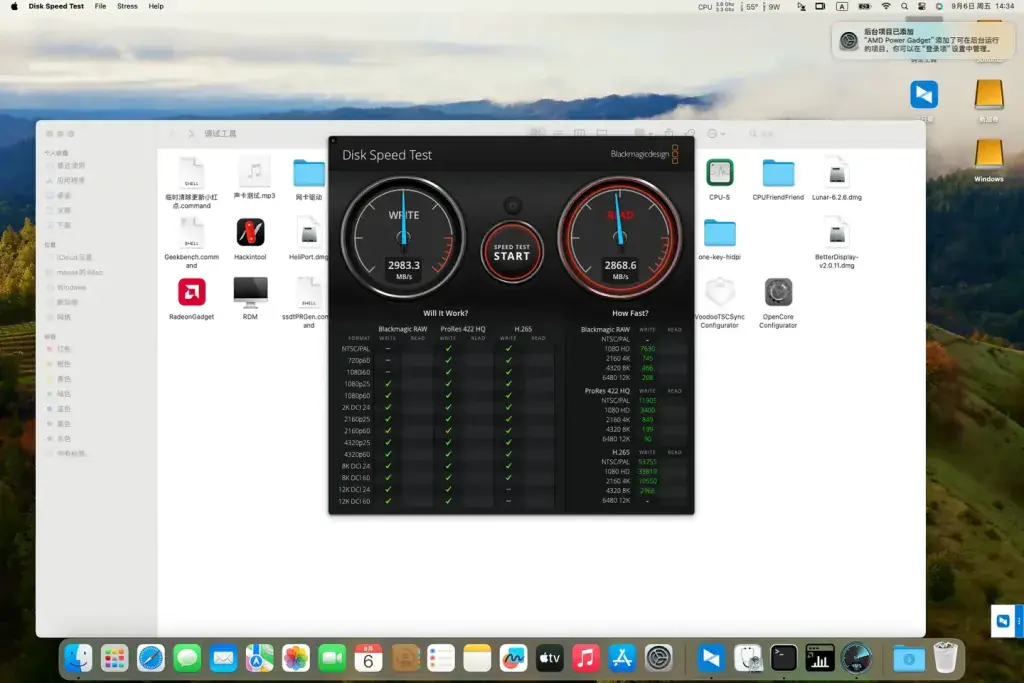Start the disk speed test
This screenshot has width=1024, height=683.
[512, 252]
